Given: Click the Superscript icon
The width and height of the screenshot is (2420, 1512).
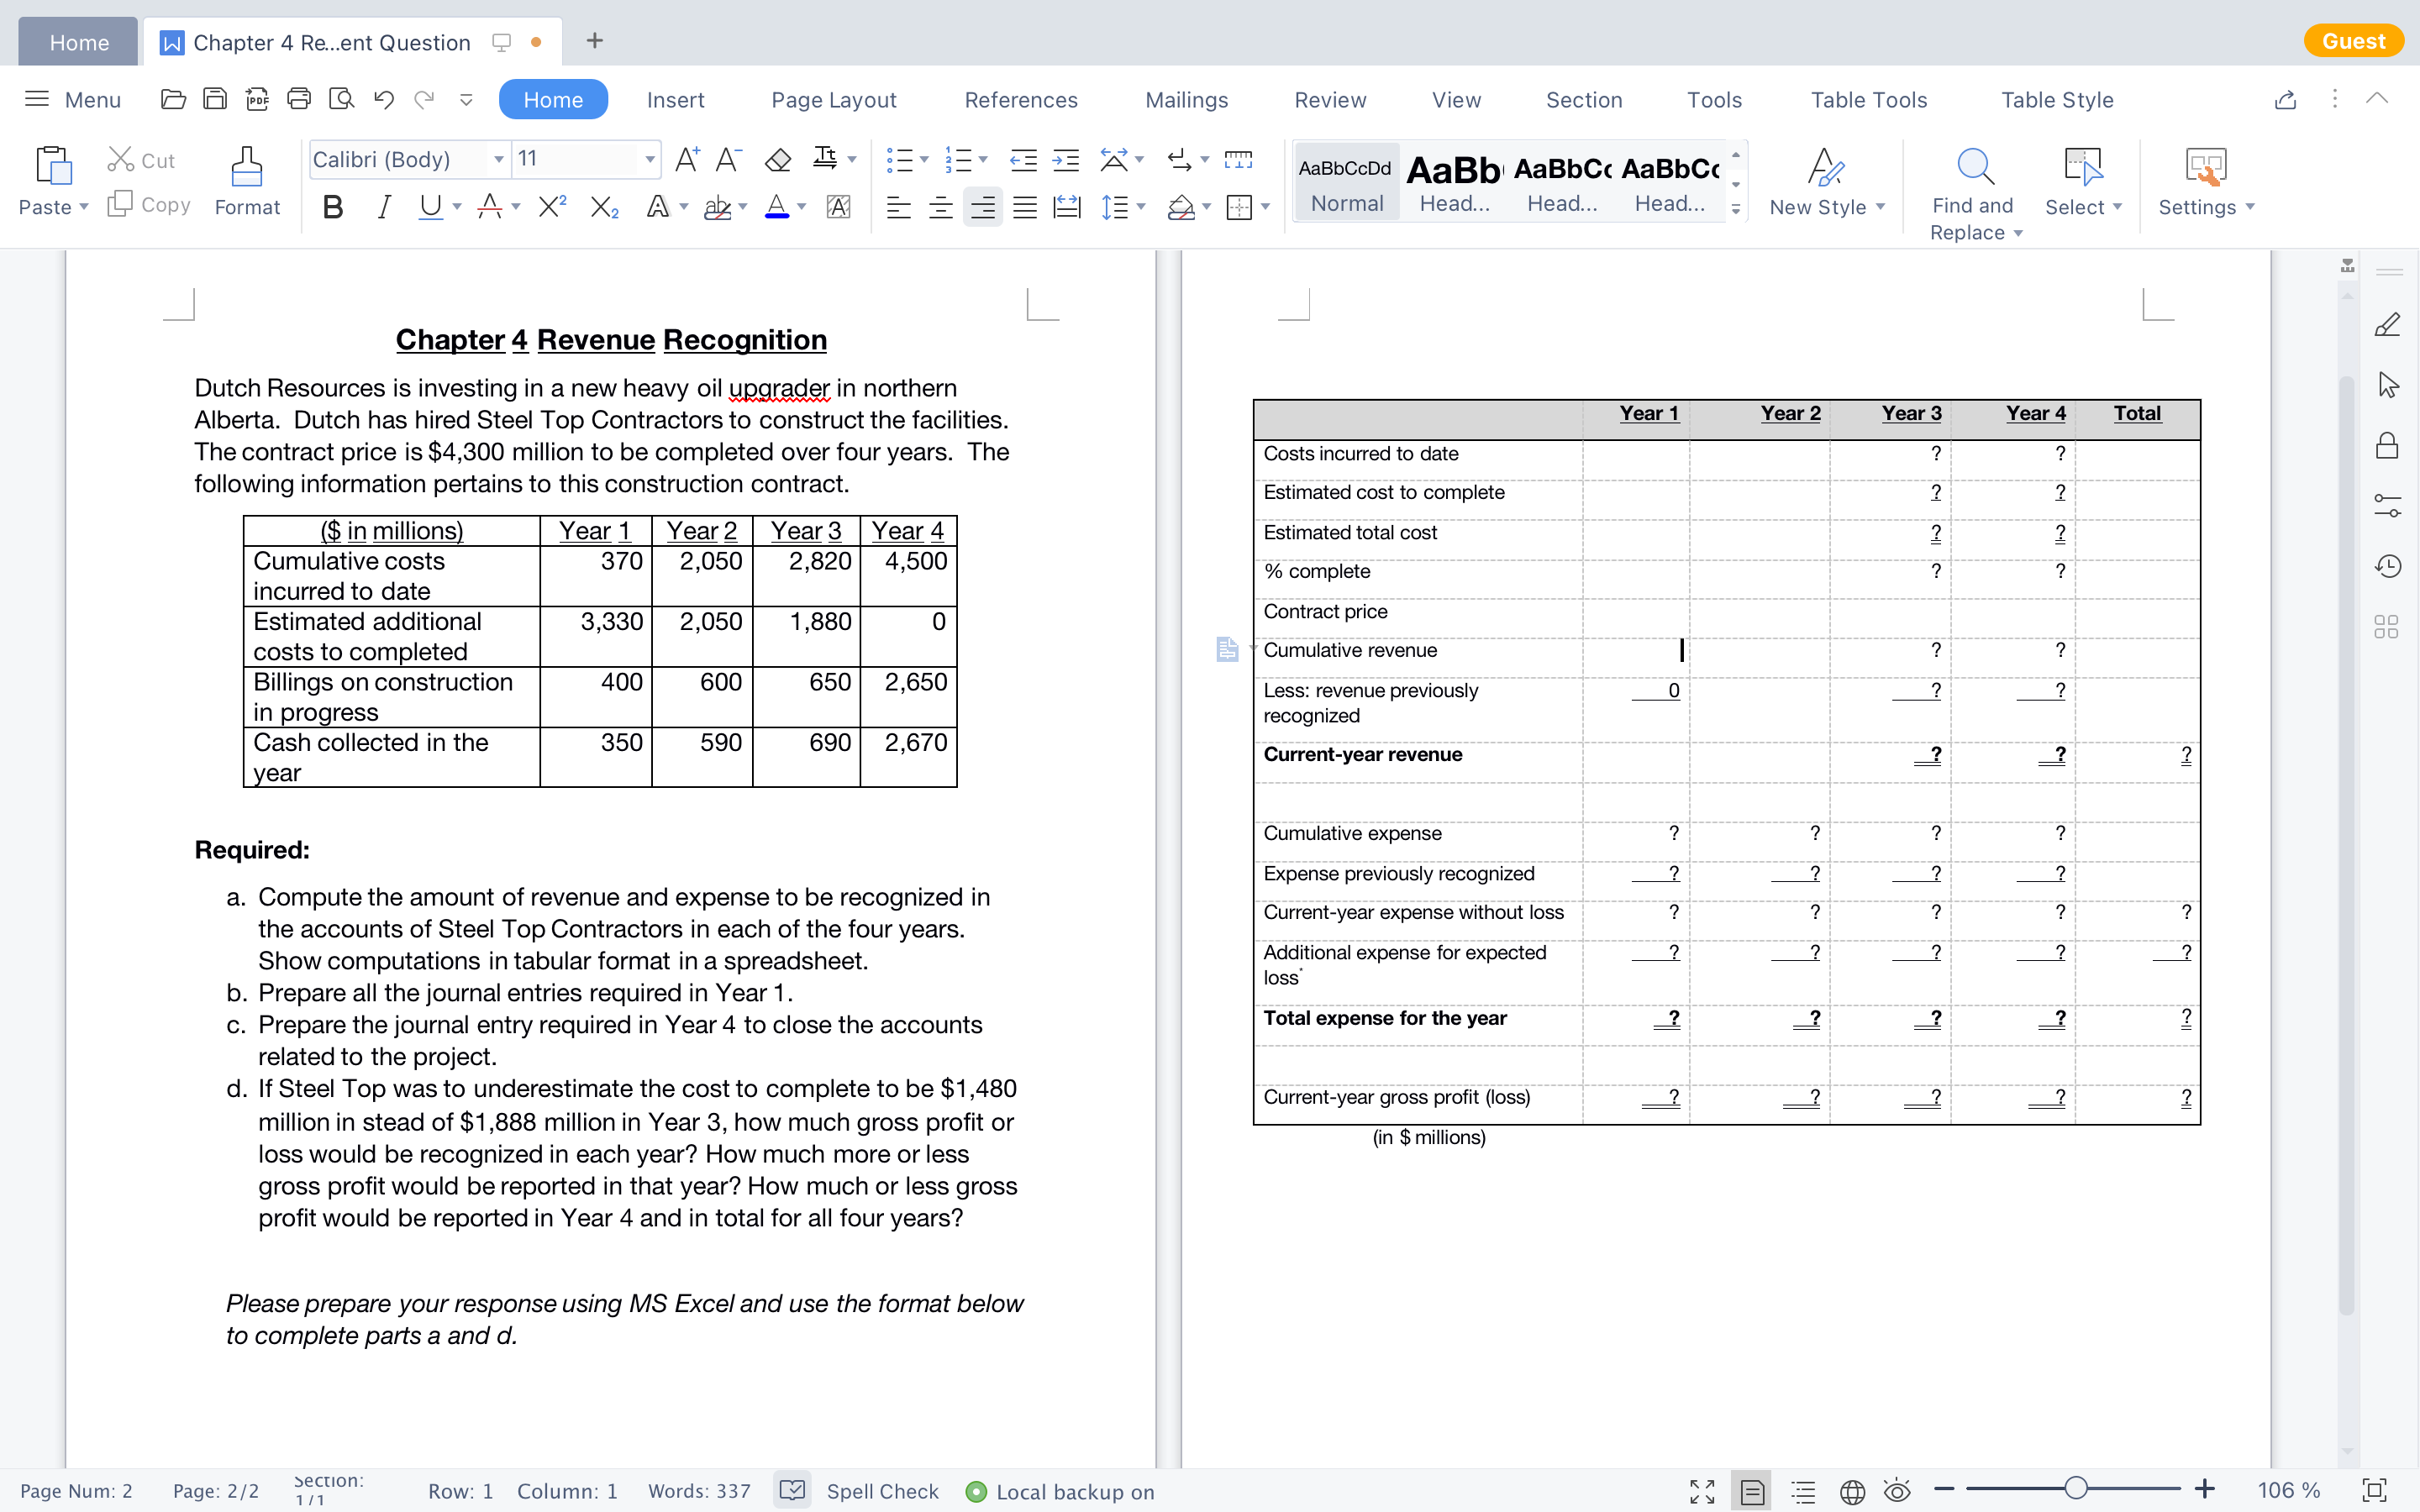Looking at the screenshot, I should coord(552,207).
